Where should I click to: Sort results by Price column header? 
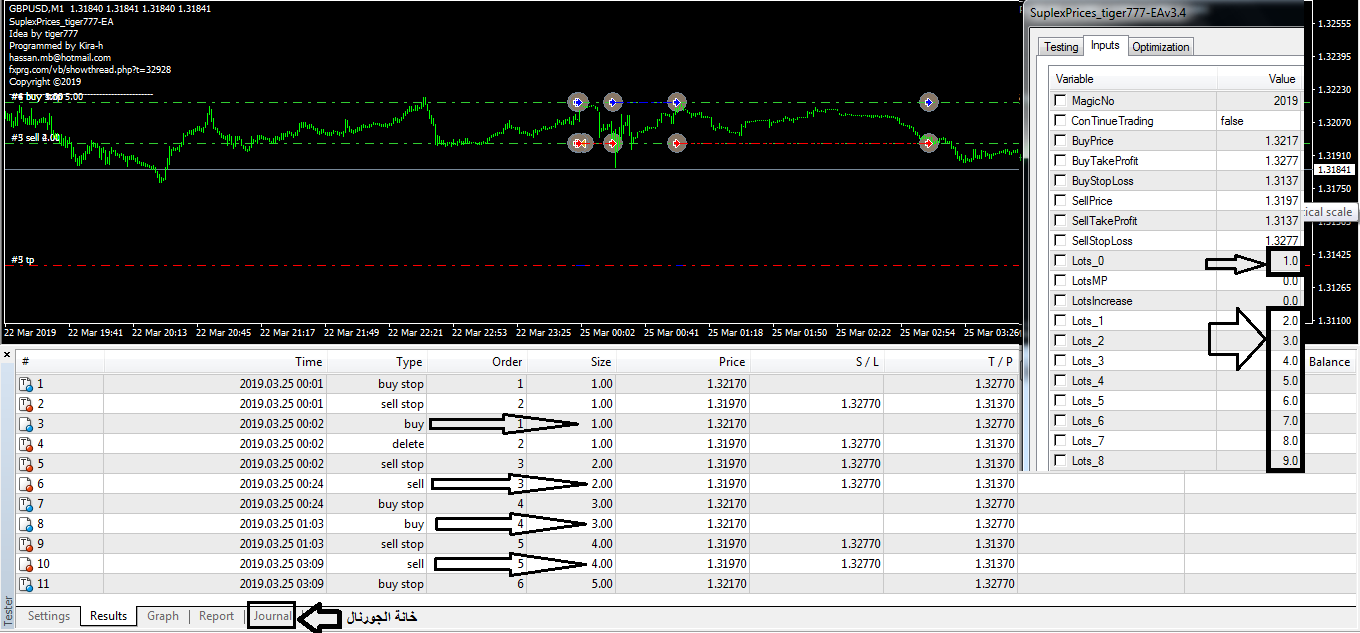pyautogui.click(x=683, y=362)
